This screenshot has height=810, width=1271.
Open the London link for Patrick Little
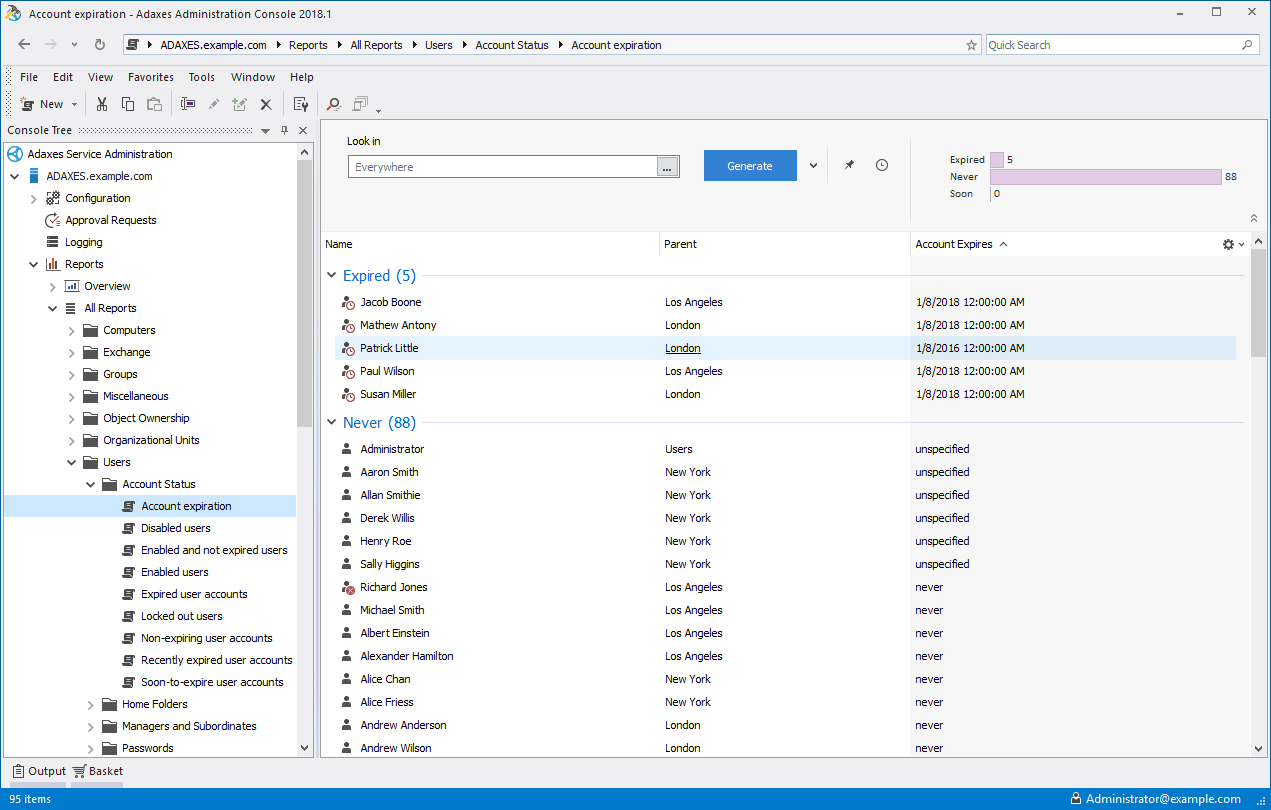click(x=683, y=348)
